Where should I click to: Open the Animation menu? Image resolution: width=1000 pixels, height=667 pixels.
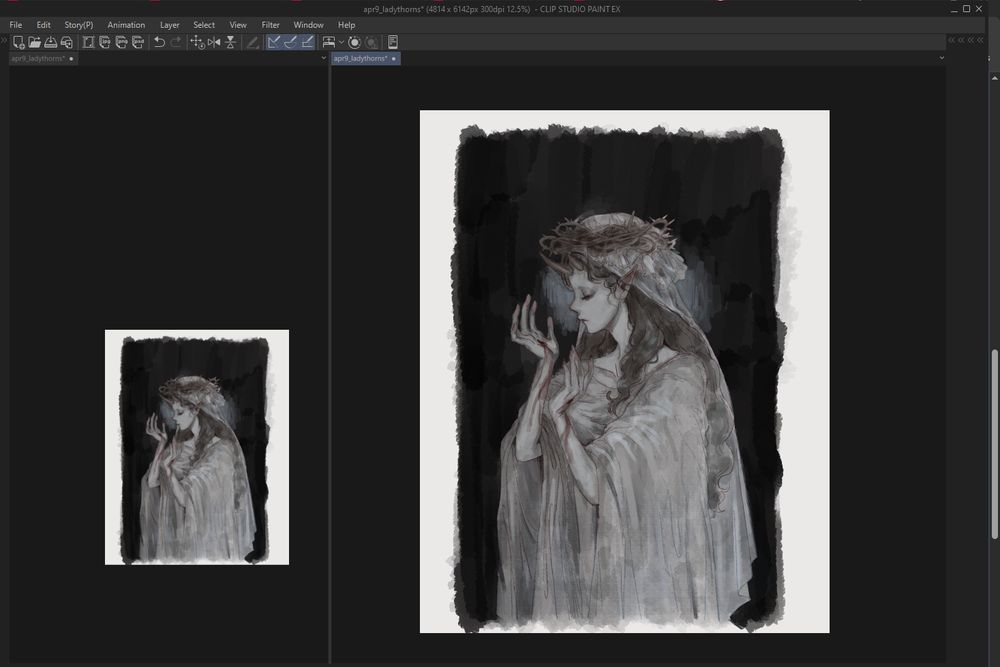click(x=125, y=24)
